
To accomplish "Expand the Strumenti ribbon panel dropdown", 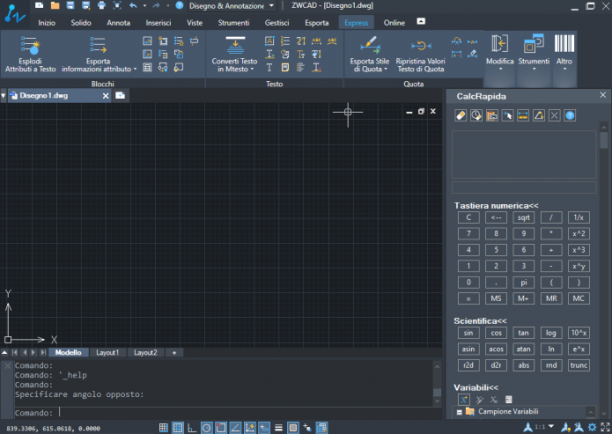I will (534, 69).
